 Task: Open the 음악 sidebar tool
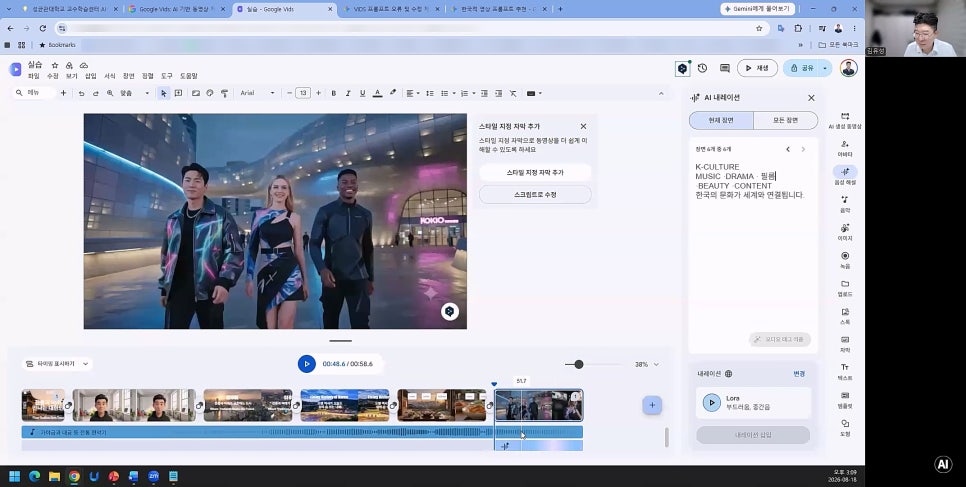point(845,204)
